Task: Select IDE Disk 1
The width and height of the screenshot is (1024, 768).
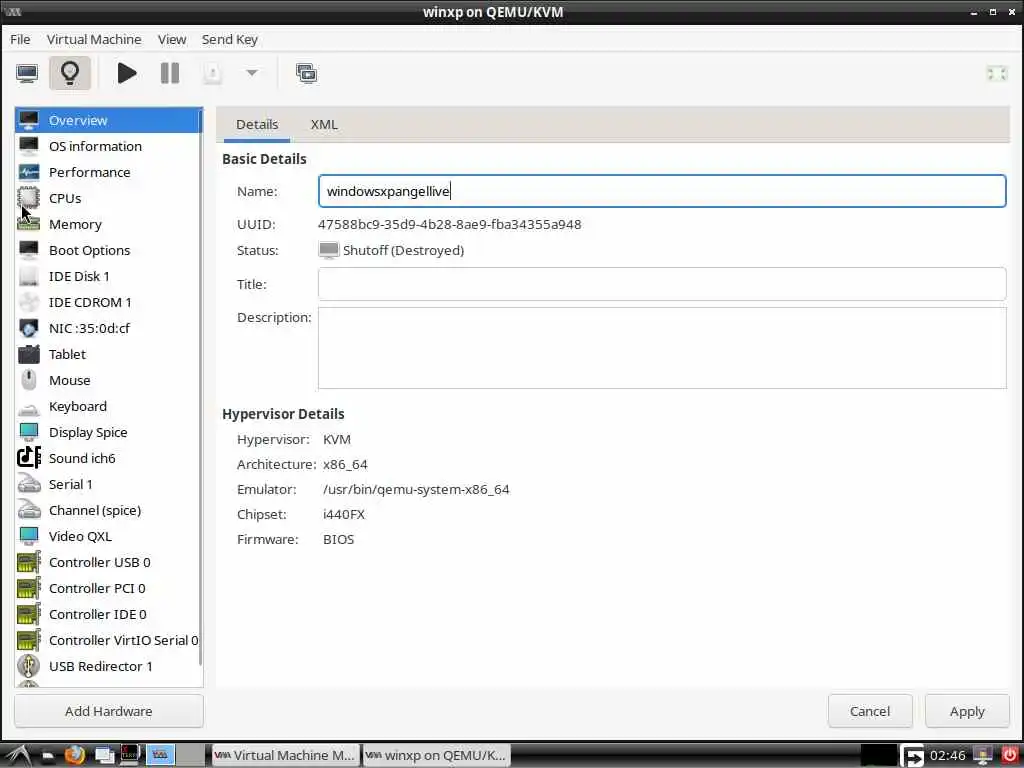Action: point(108,276)
